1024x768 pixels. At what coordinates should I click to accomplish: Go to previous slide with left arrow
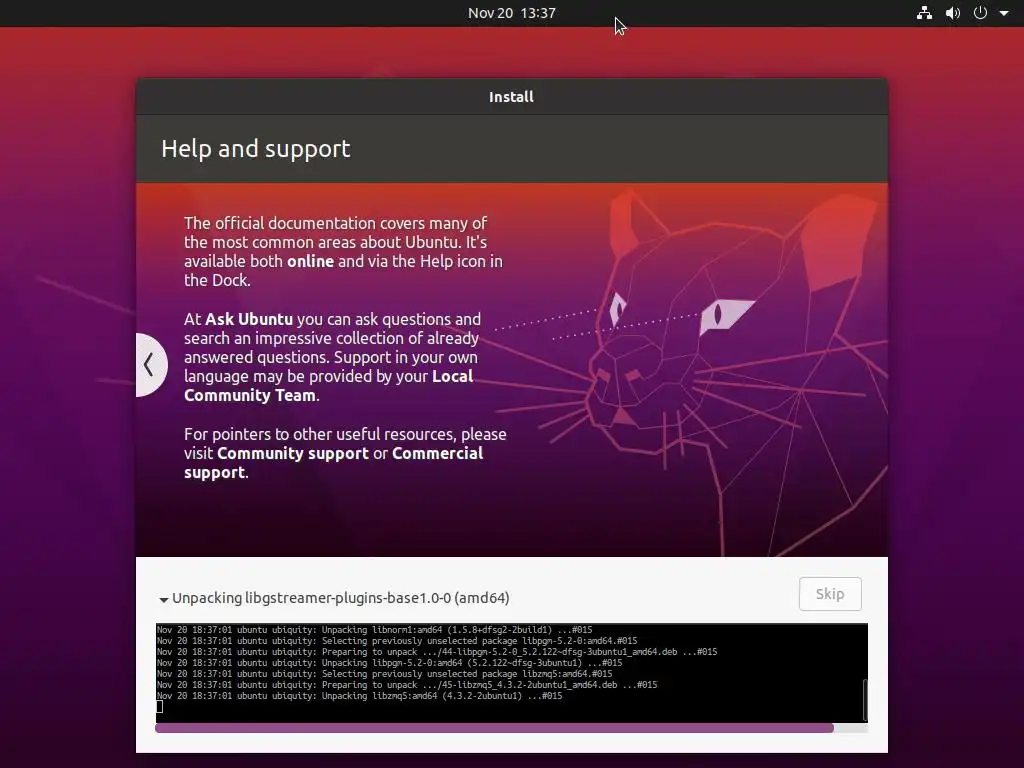(151, 364)
